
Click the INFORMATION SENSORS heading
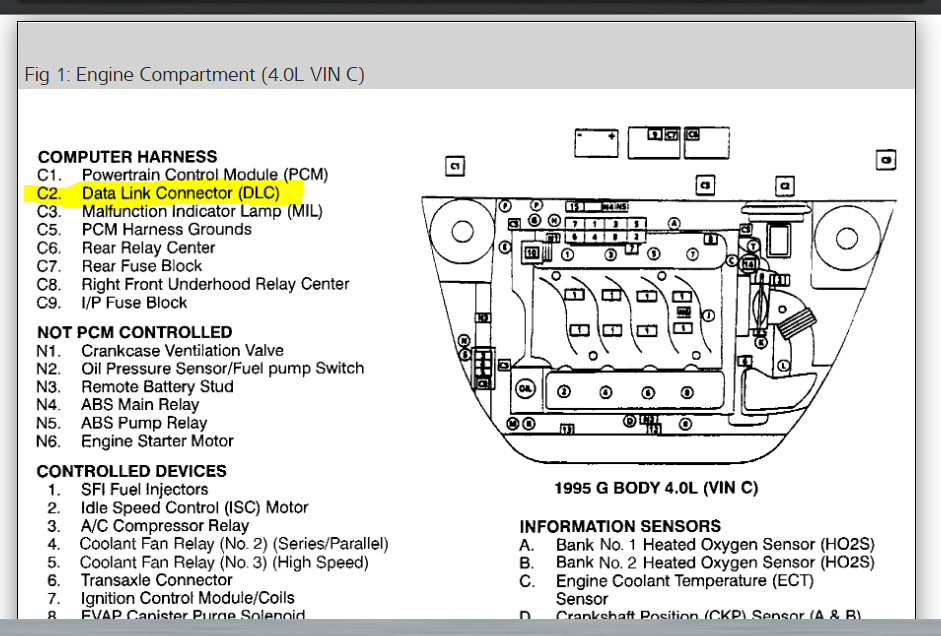620,526
